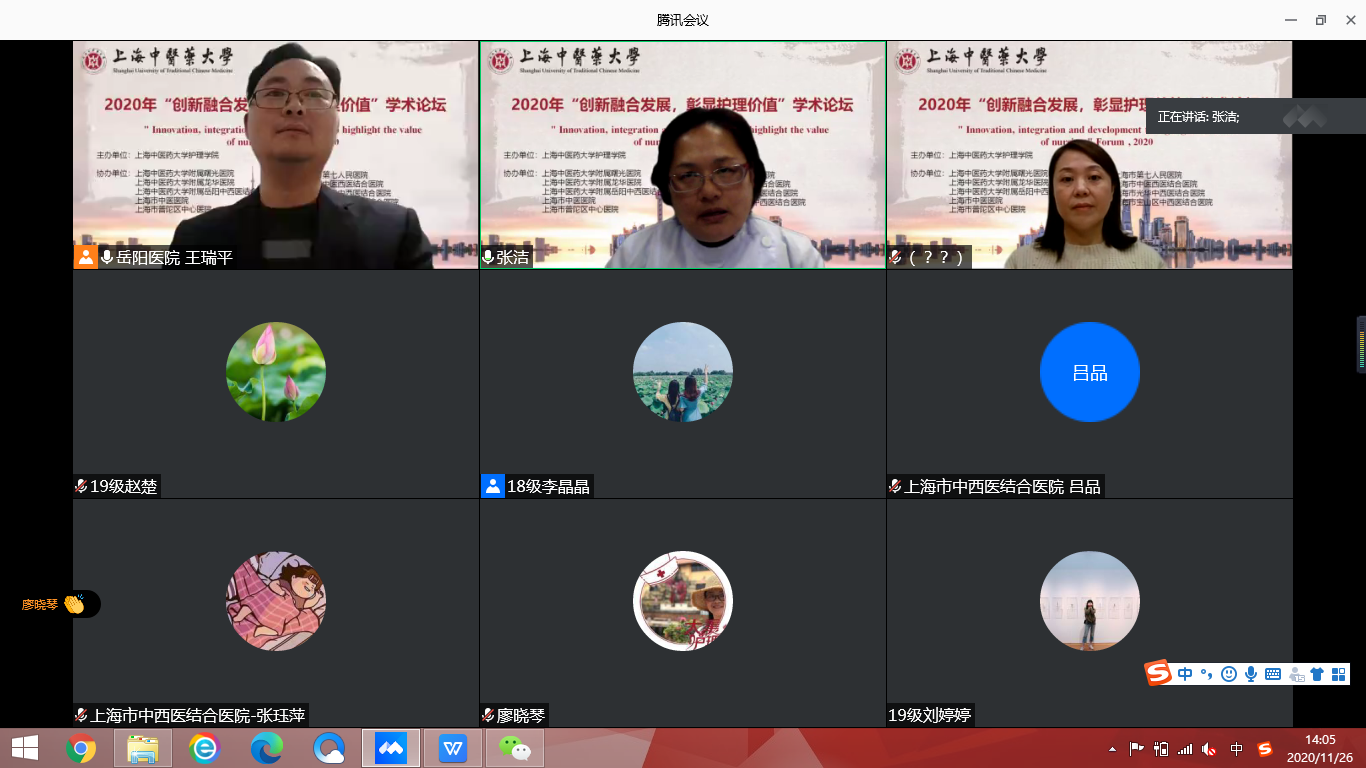Open the Sogou emoji smiley panel
Viewport: 1366px width, 768px height.
click(1229, 674)
